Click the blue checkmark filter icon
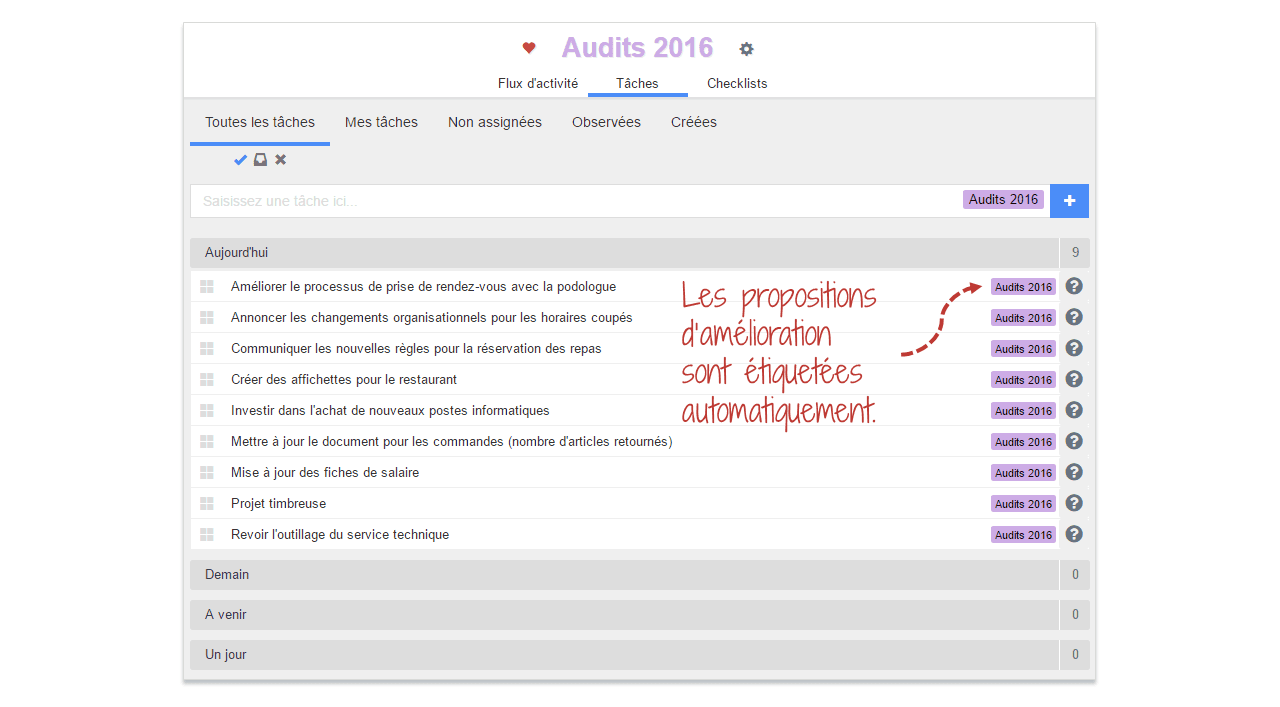The image size is (1280, 707). click(240, 160)
